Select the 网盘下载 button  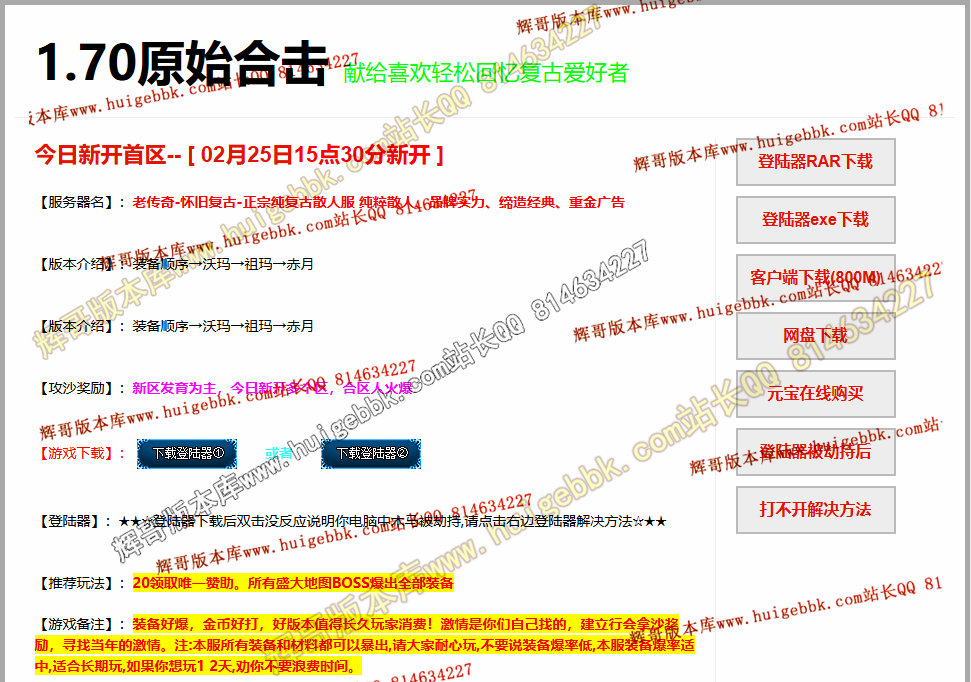coord(815,336)
